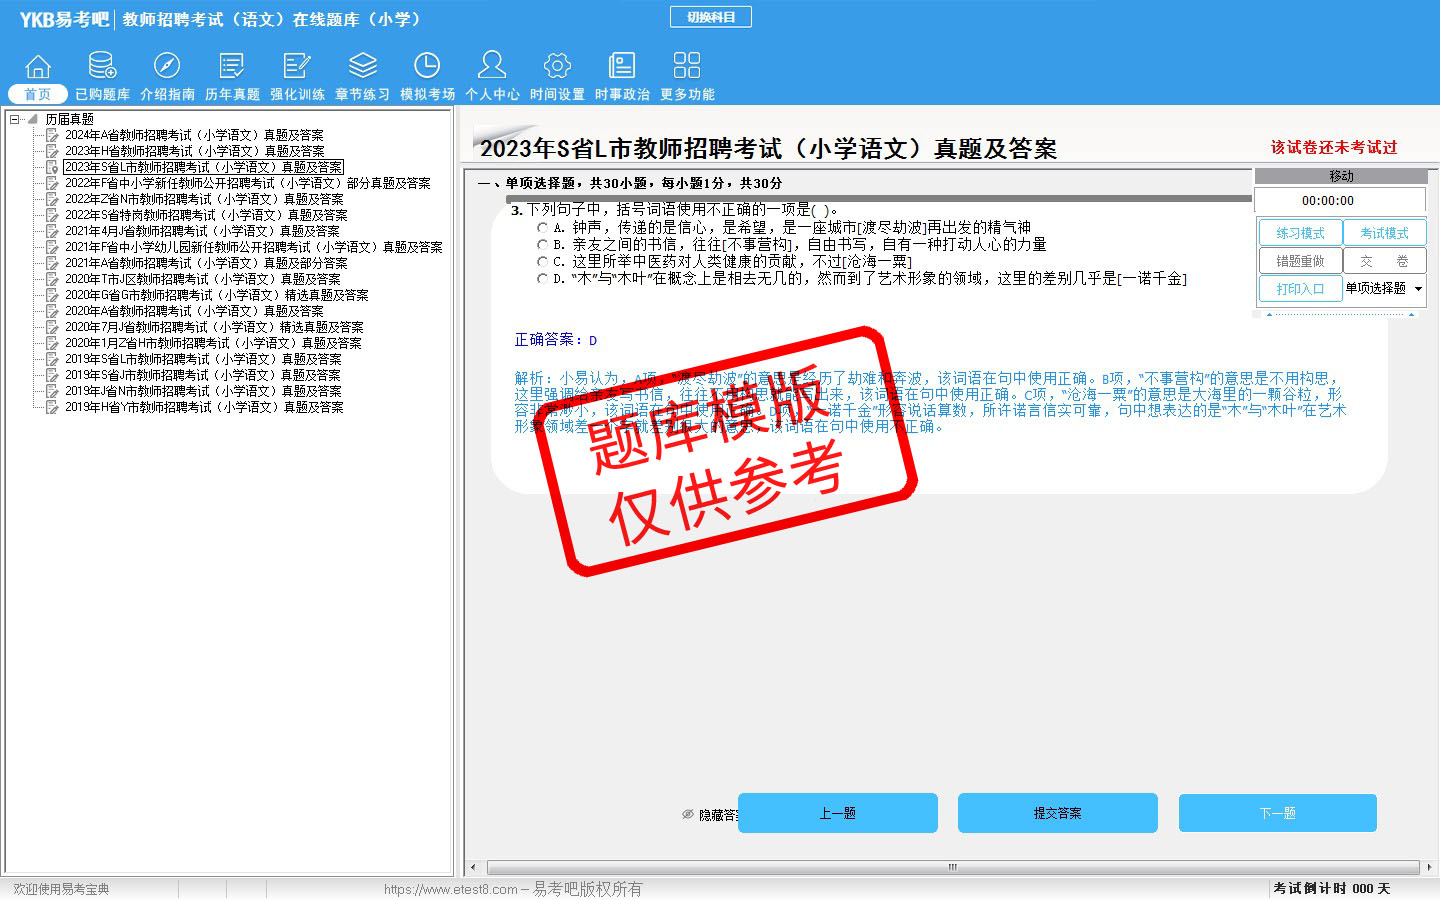
Task: Toggle 隐藏答案 eye icon
Action: 688,814
